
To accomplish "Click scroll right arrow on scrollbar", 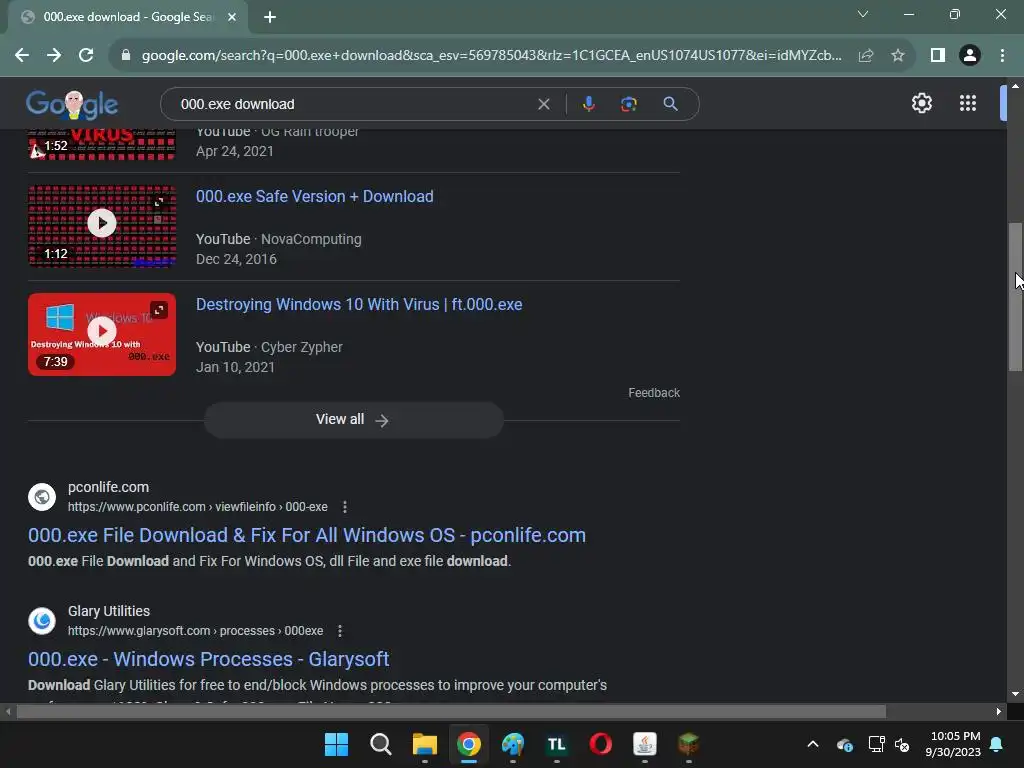I will click(x=999, y=711).
